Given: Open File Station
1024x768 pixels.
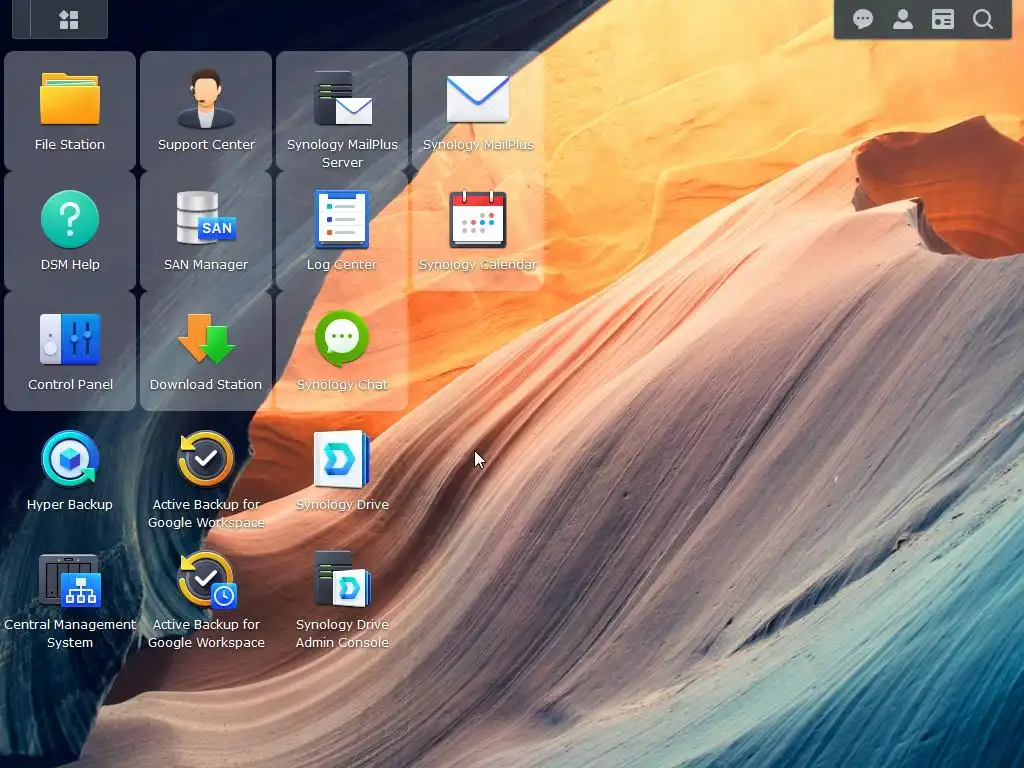Looking at the screenshot, I should pos(70,99).
